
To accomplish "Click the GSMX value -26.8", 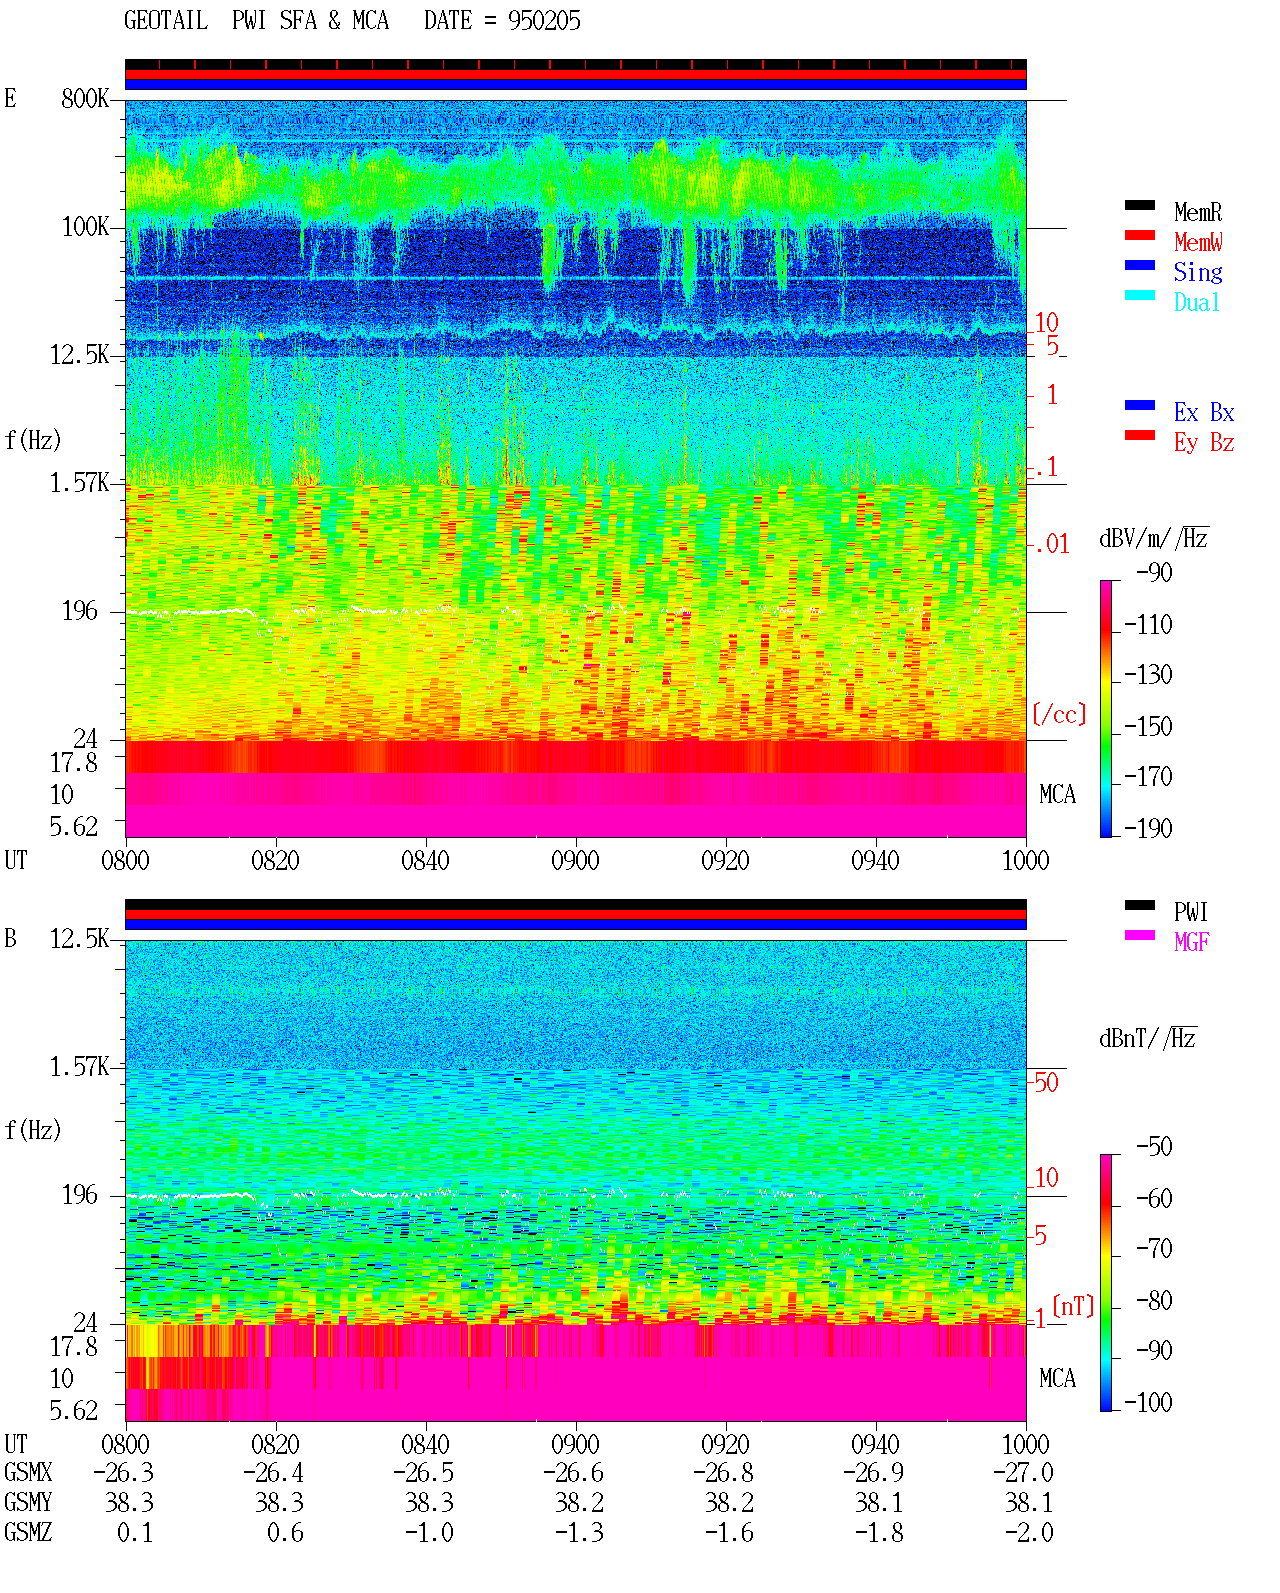I will 724,1473.
